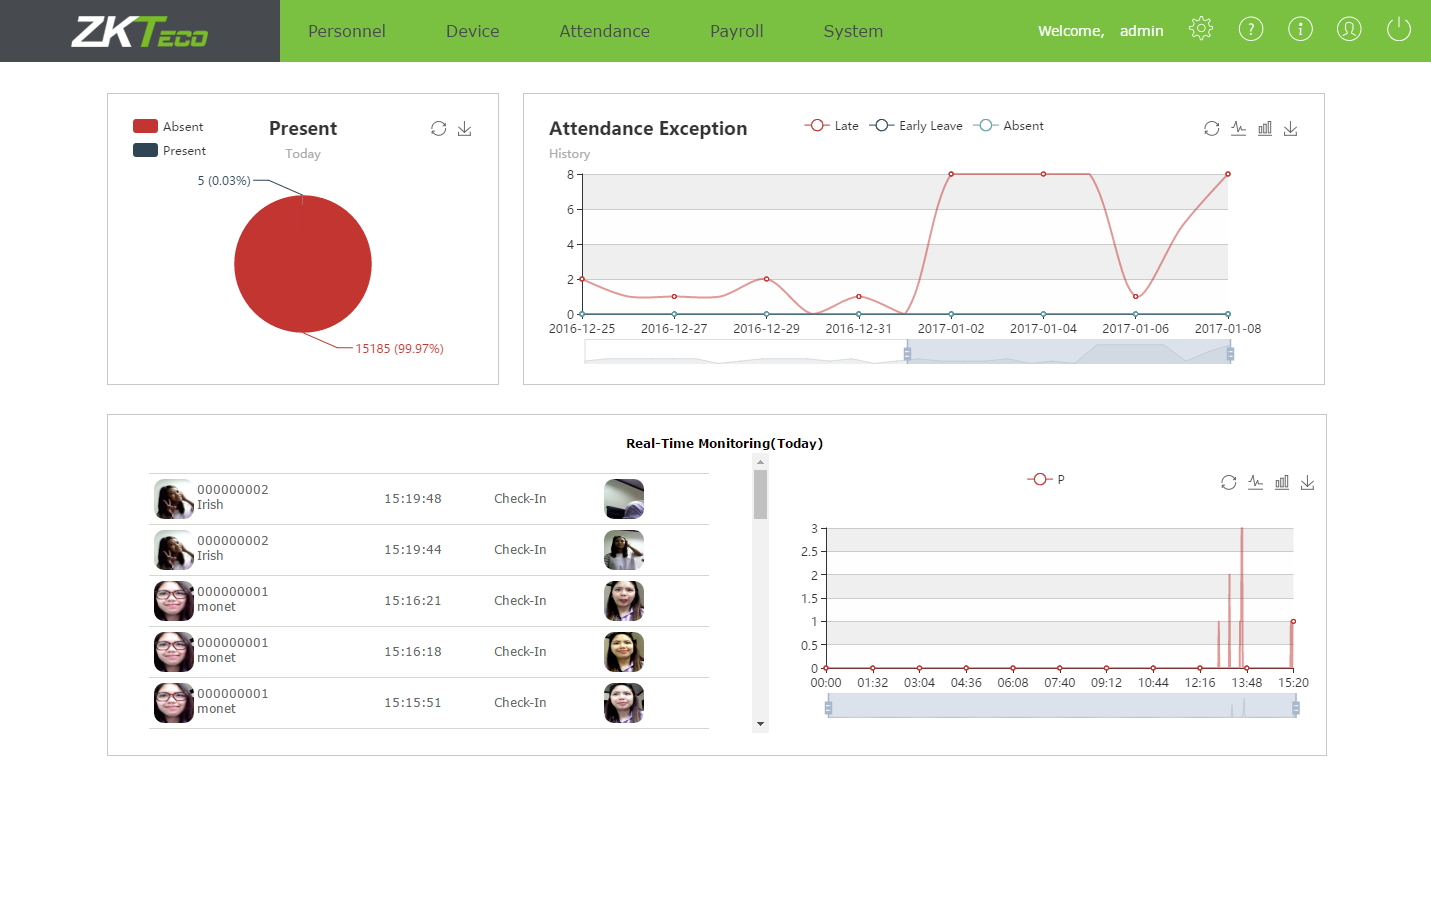1431x912 pixels.
Task: Expand the Device menu
Action: 472,31
